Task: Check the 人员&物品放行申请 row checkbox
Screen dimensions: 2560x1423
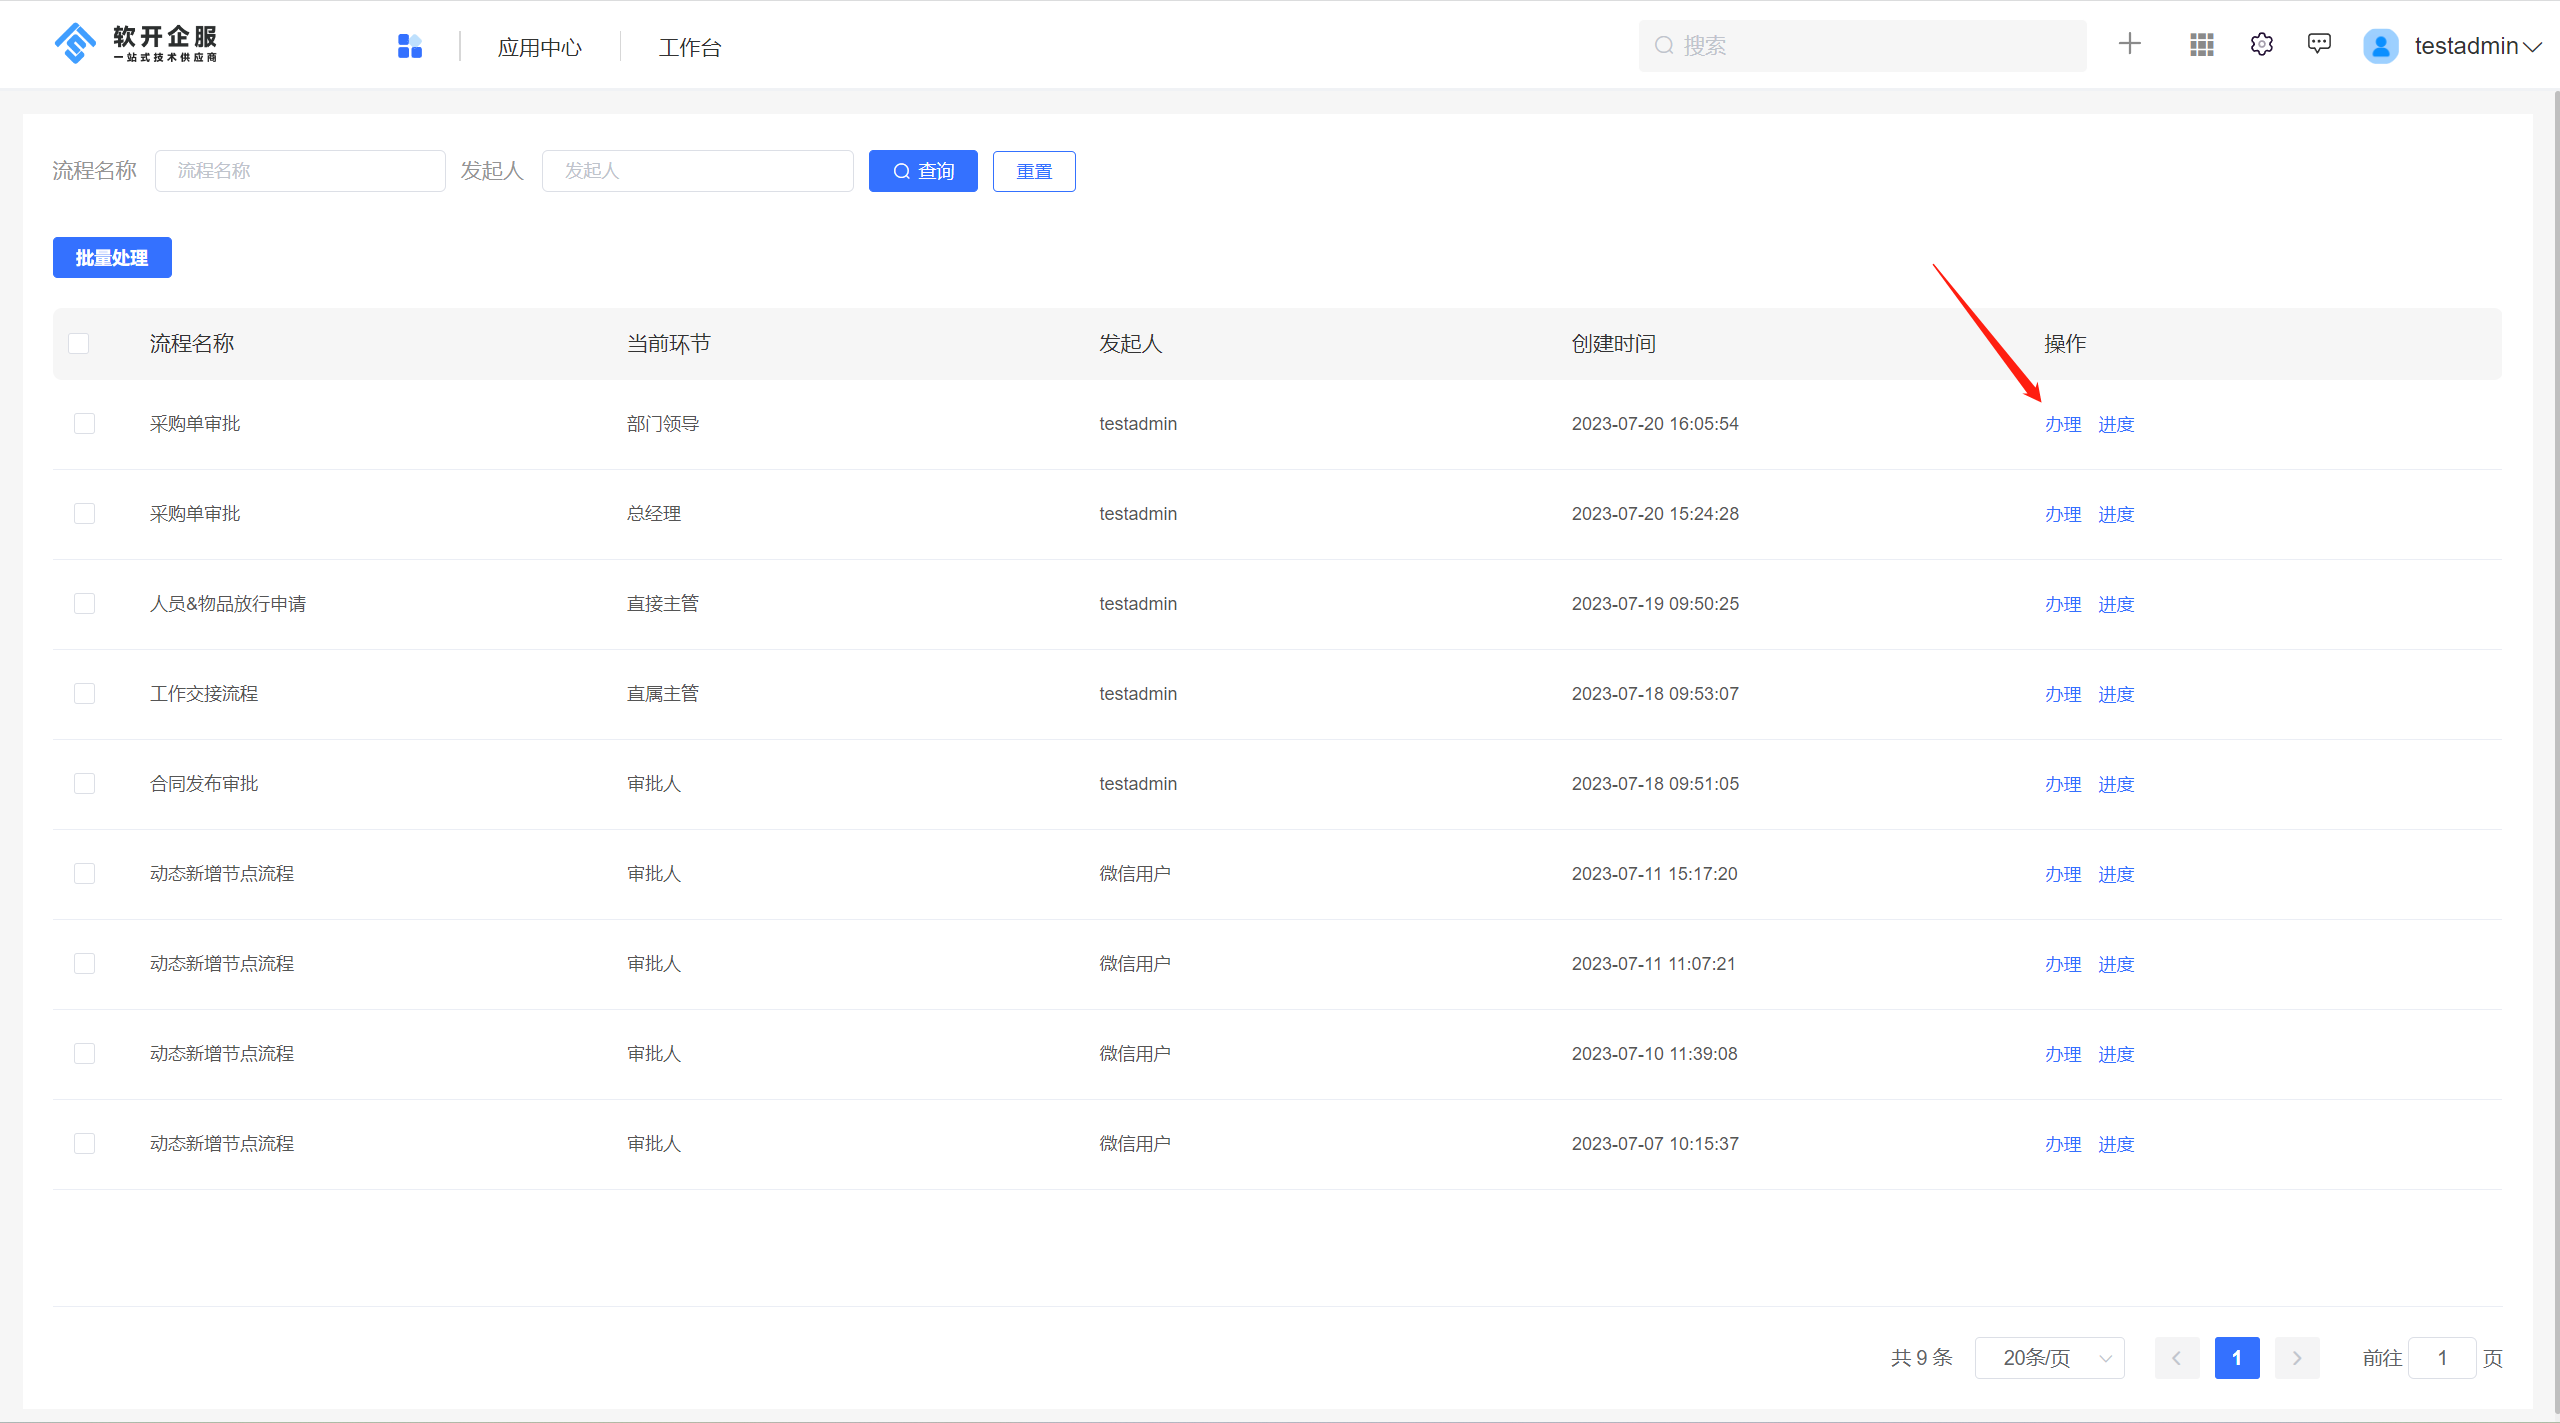Action: click(85, 603)
